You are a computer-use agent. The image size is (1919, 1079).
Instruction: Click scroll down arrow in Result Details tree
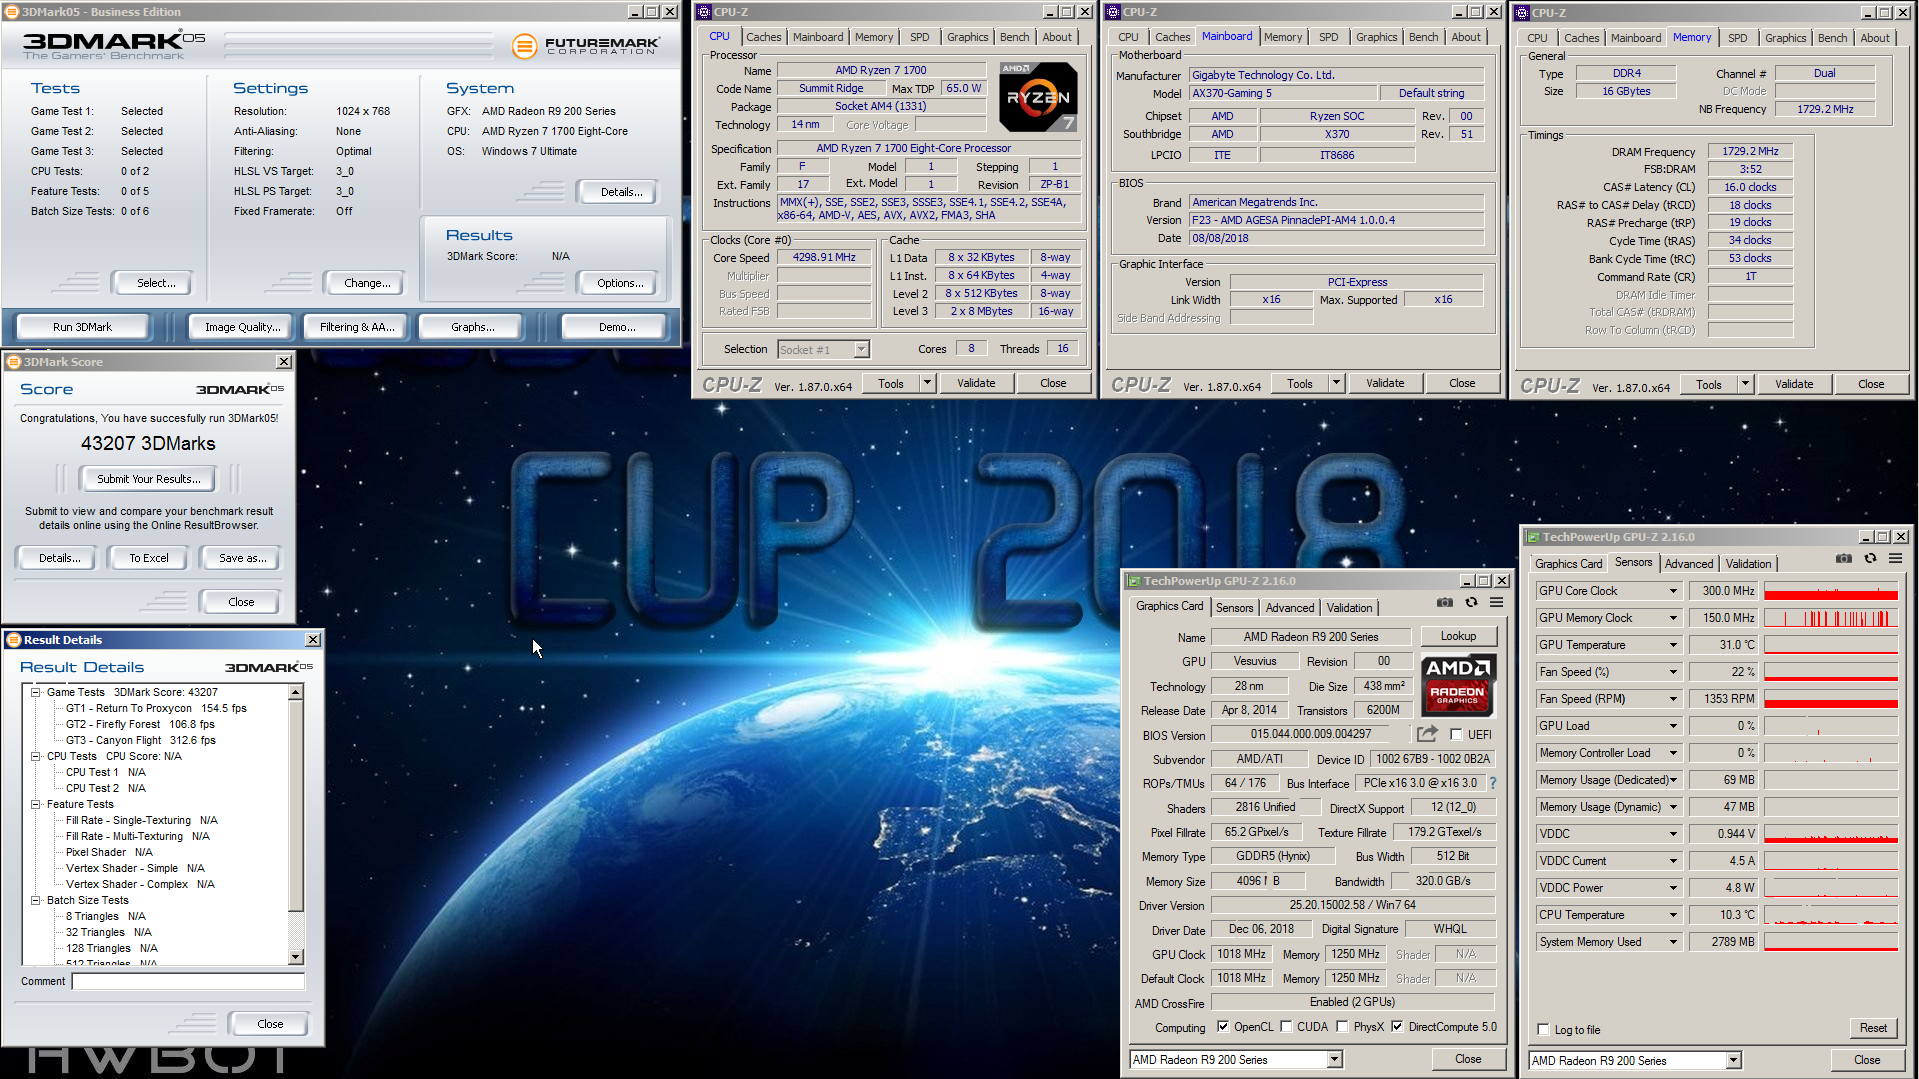pos(295,957)
